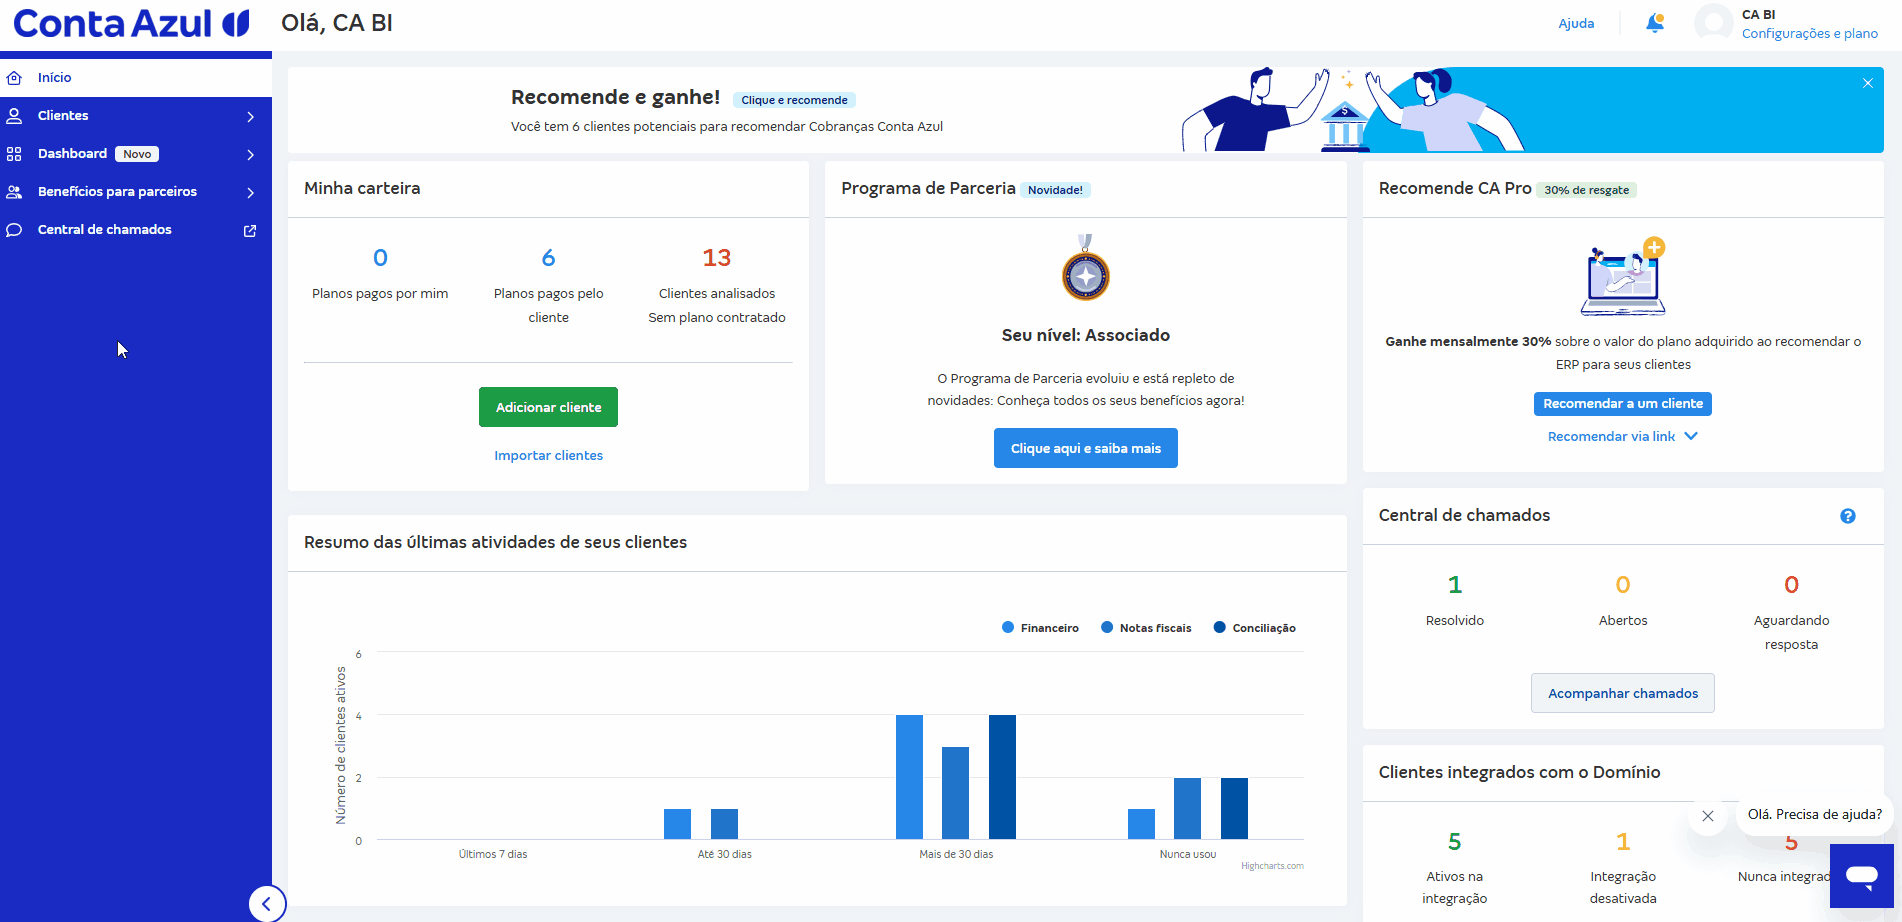Select the Início home icon in sidebar
This screenshot has height=922, width=1902.
coord(14,77)
